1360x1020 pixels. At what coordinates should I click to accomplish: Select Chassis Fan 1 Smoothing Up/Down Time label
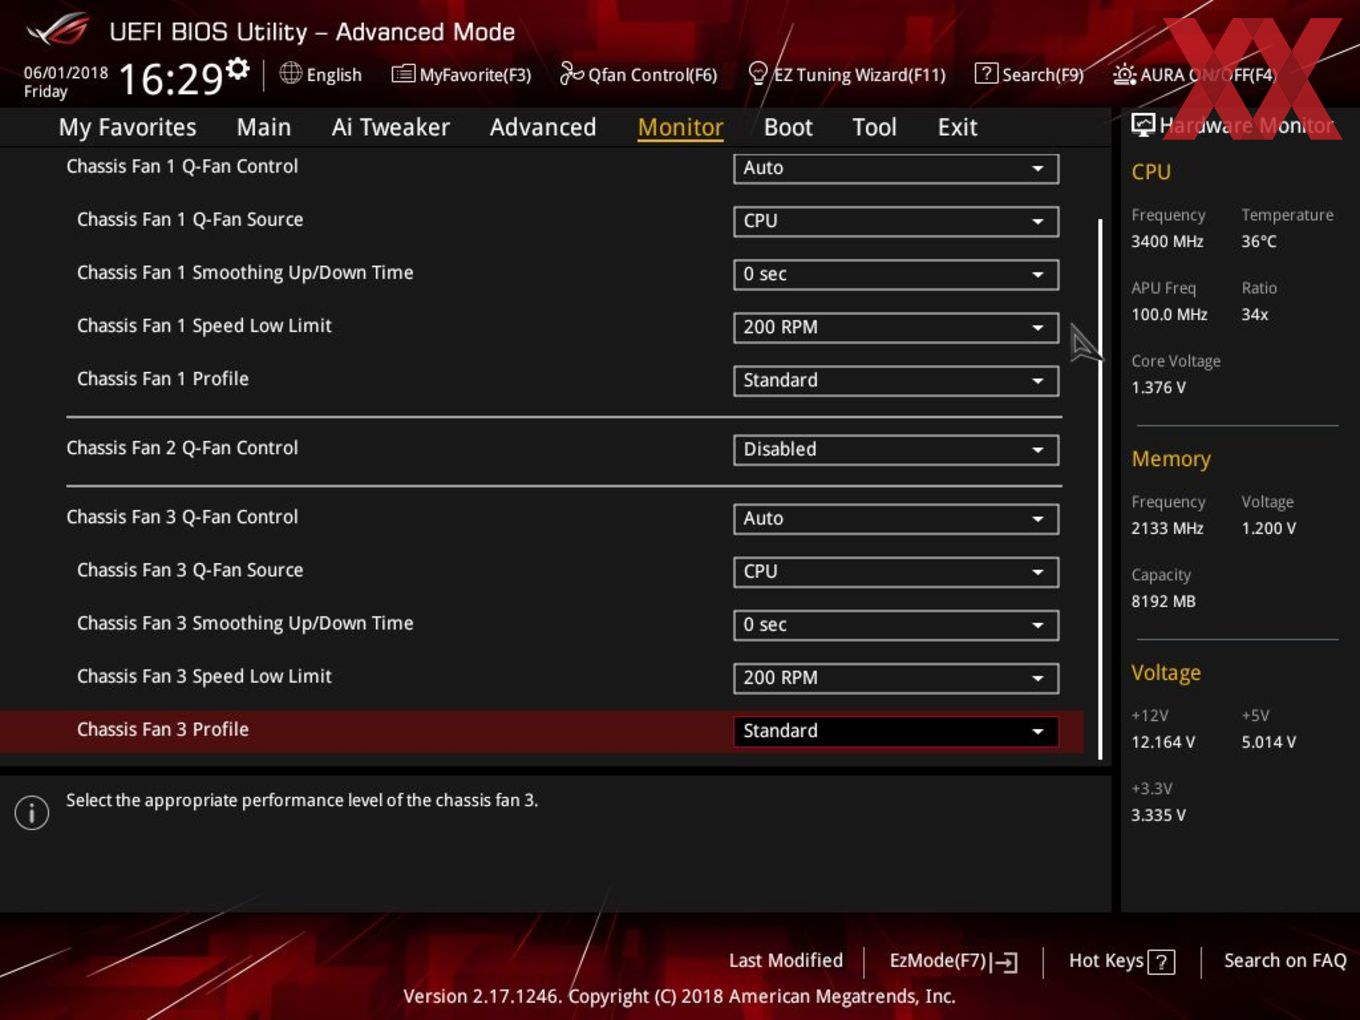(x=245, y=272)
